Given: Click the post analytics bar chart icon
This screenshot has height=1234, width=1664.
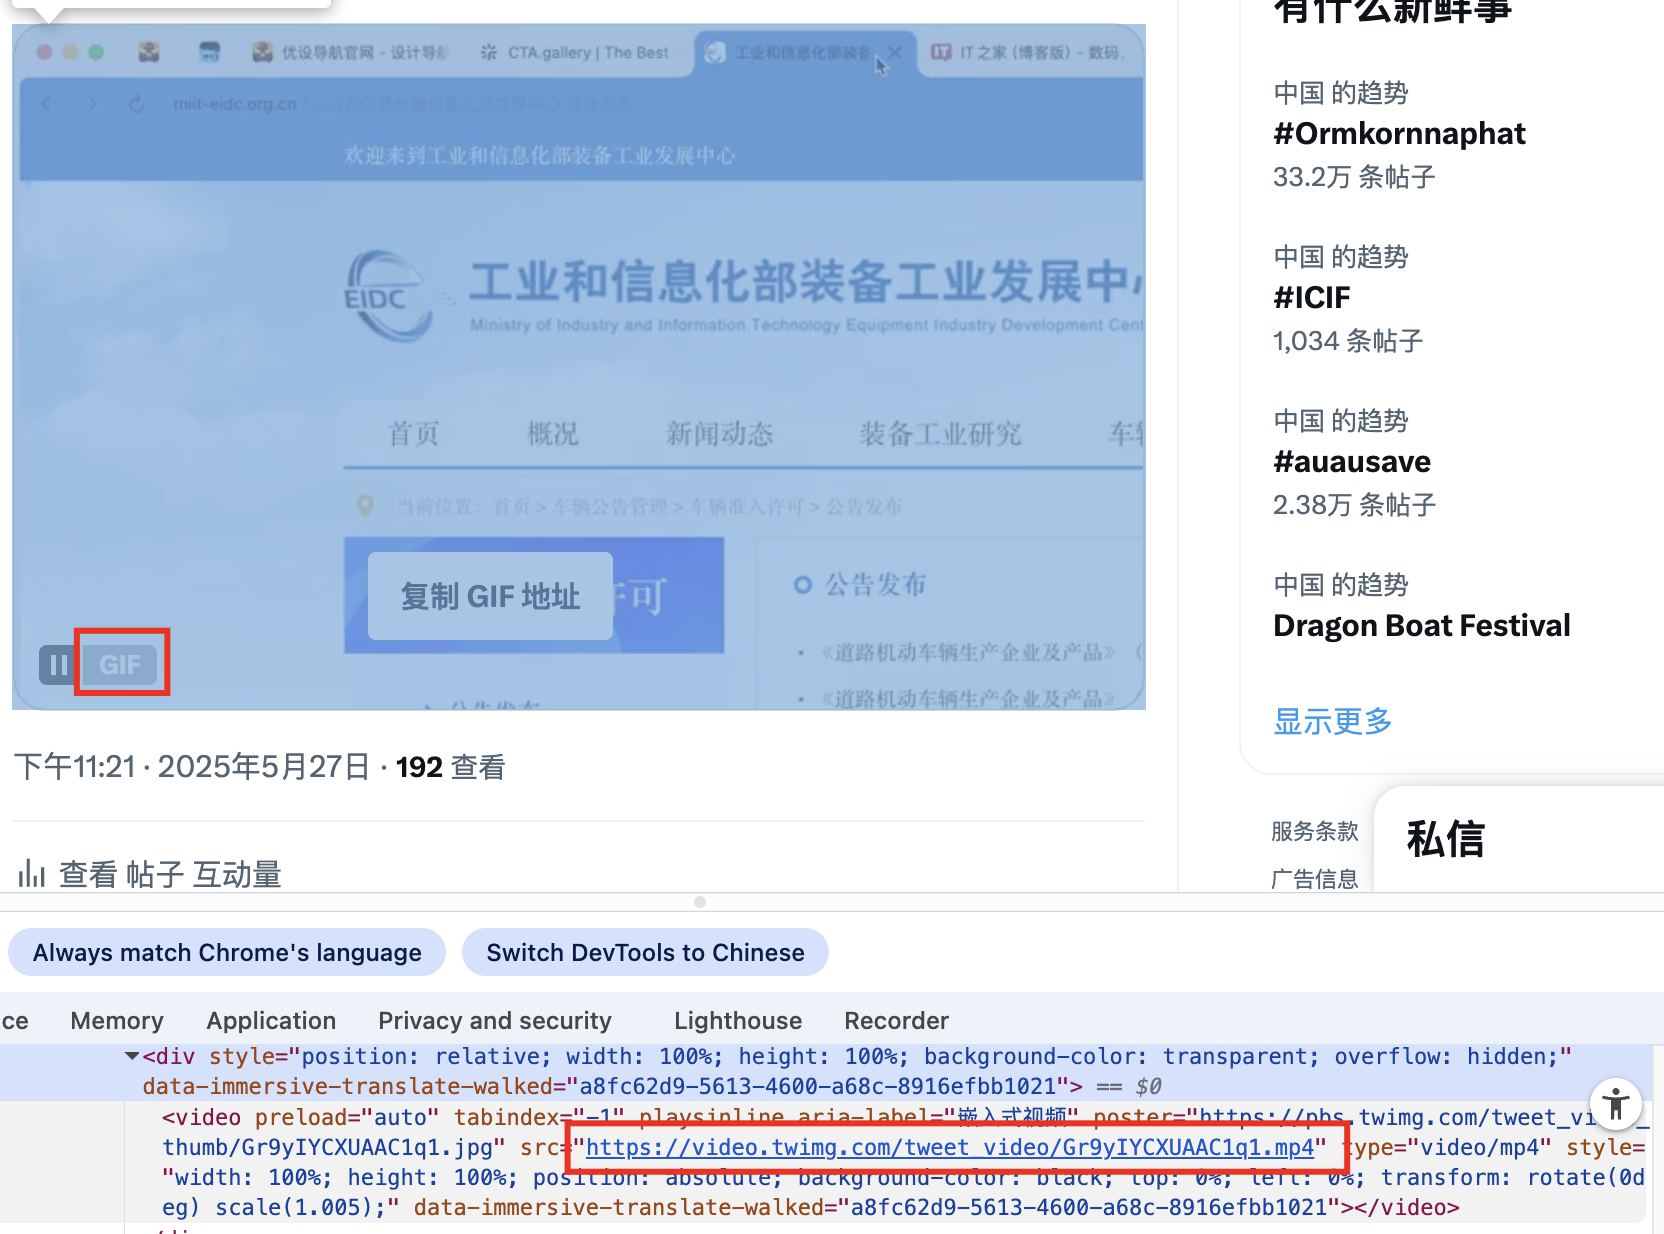Looking at the screenshot, I should [x=31, y=874].
